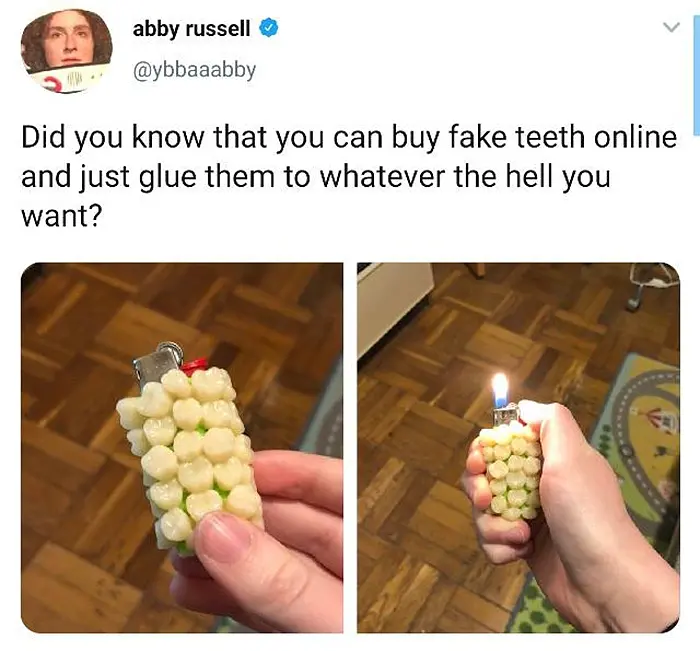Open the tweet options chevron

coord(671,28)
